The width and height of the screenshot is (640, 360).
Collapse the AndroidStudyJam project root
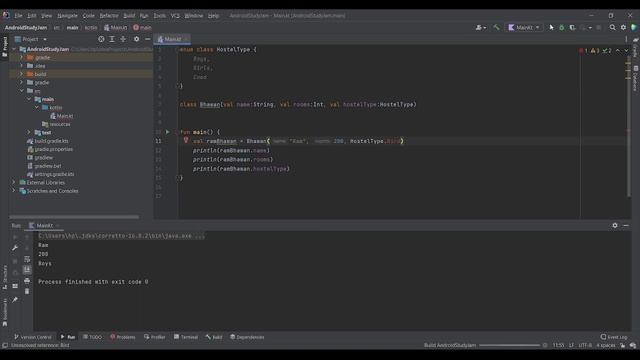tap(14, 49)
